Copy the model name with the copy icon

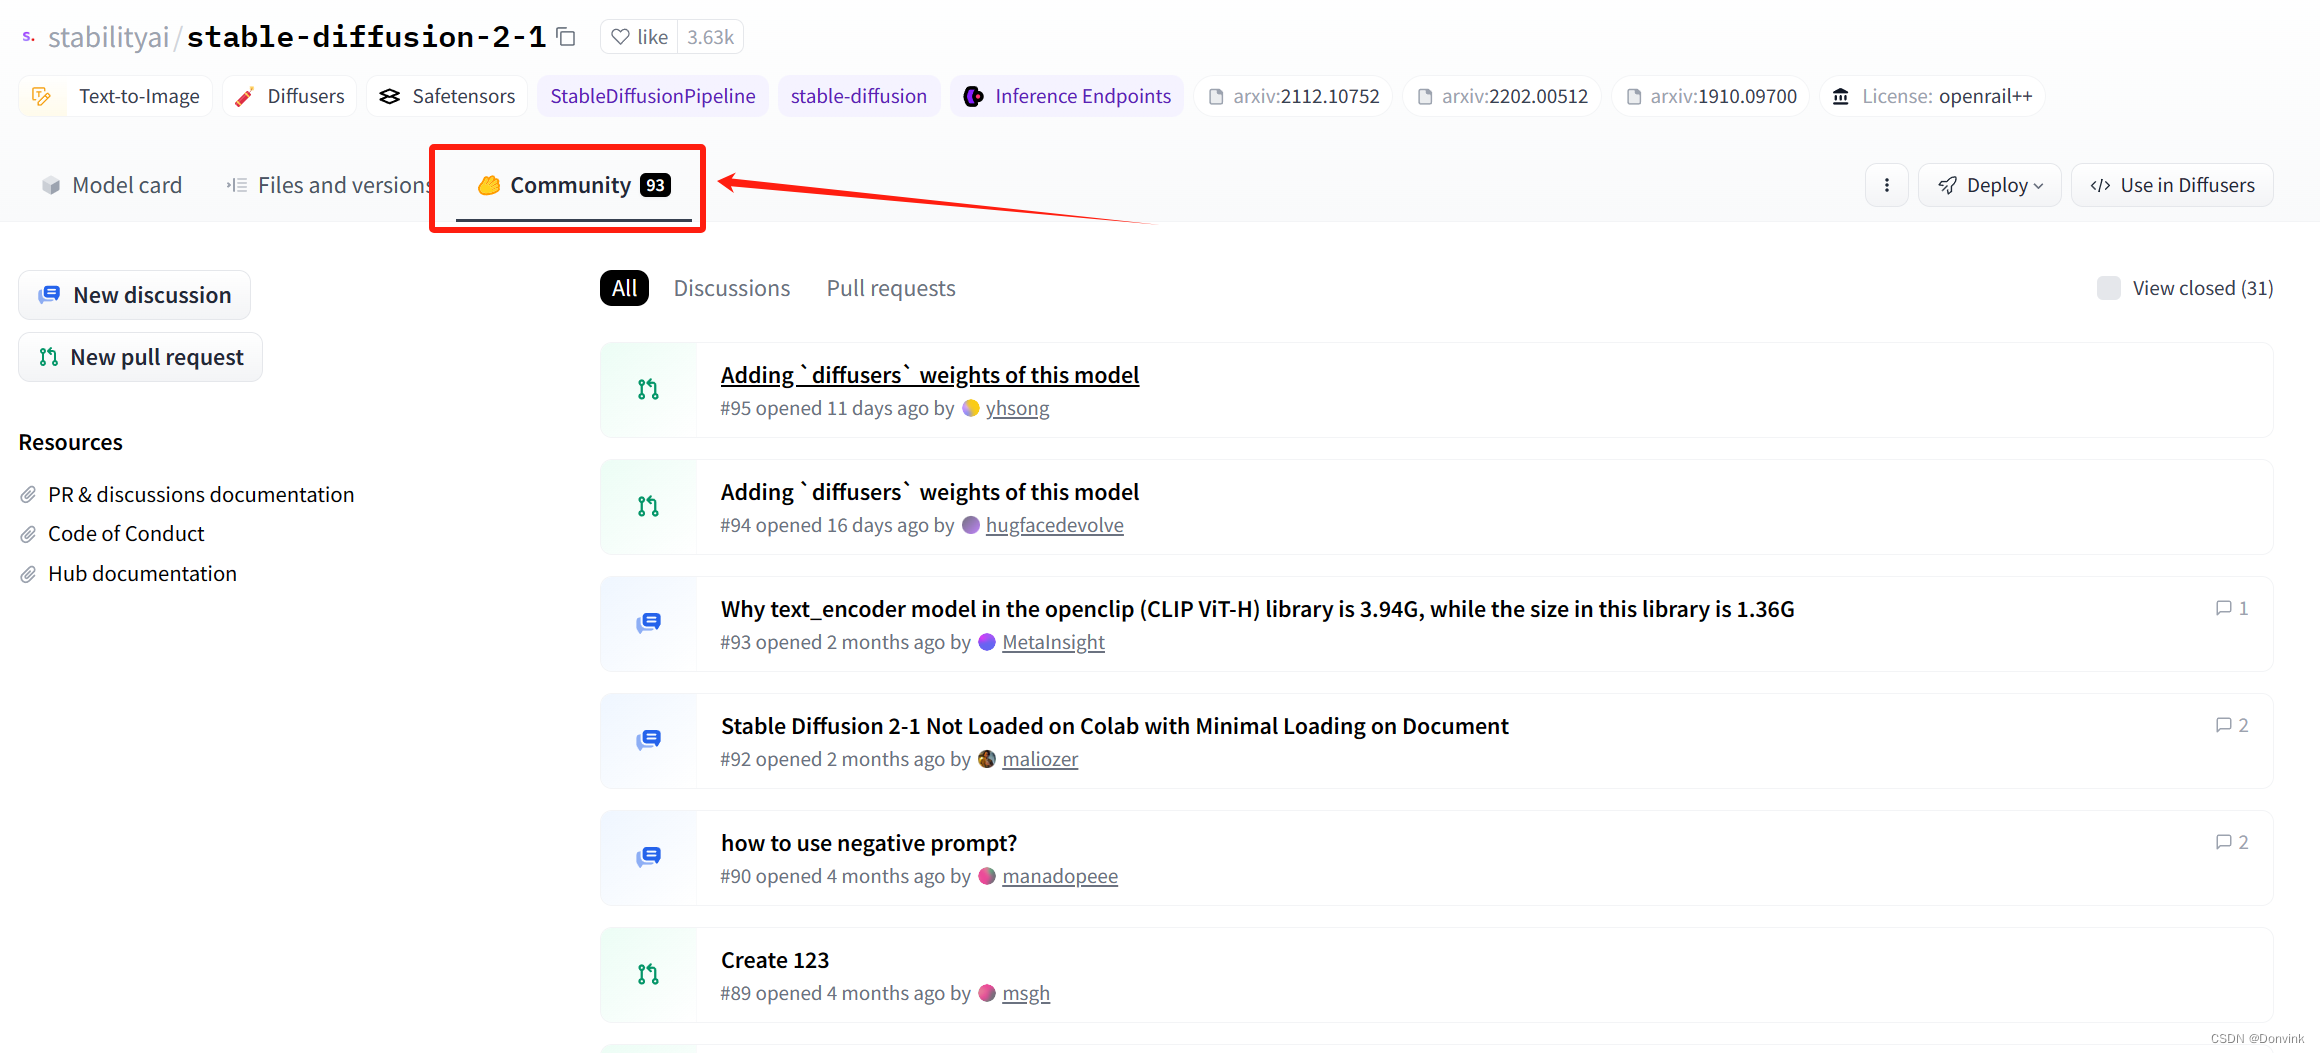566,37
